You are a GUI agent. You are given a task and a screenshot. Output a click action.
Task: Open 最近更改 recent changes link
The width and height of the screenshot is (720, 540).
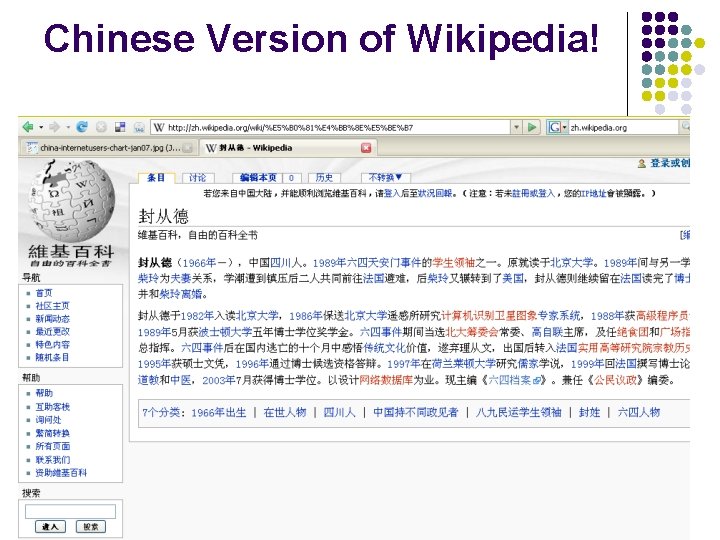(52, 331)
